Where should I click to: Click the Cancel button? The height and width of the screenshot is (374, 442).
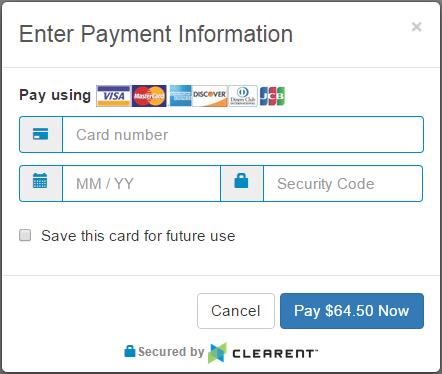coord(236,311)
